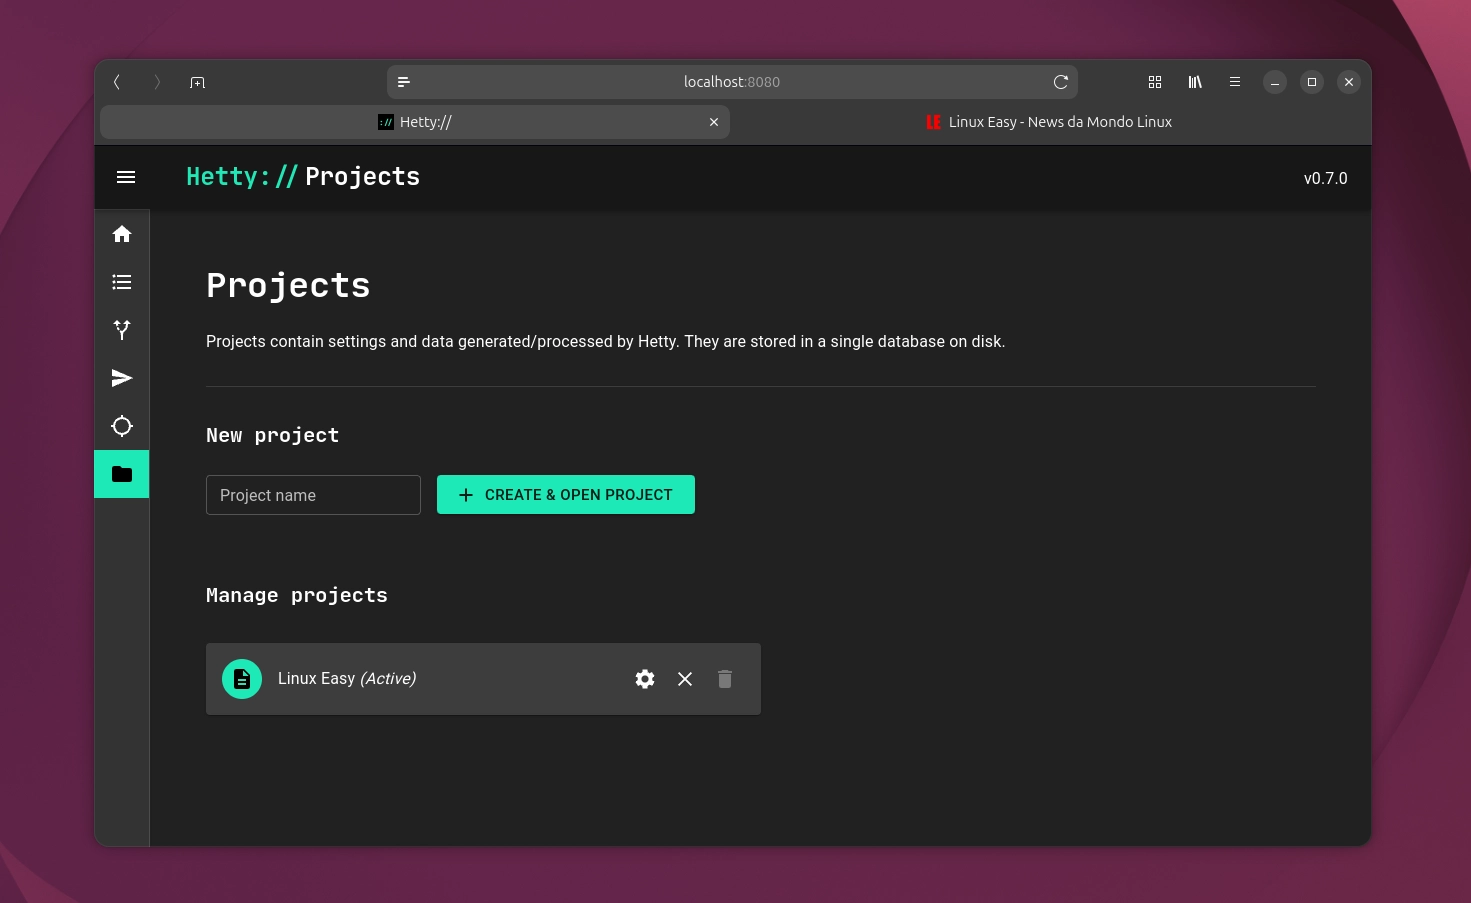Open the Sender module
The width and height of the screenshot is (1471, 903).
122,378
